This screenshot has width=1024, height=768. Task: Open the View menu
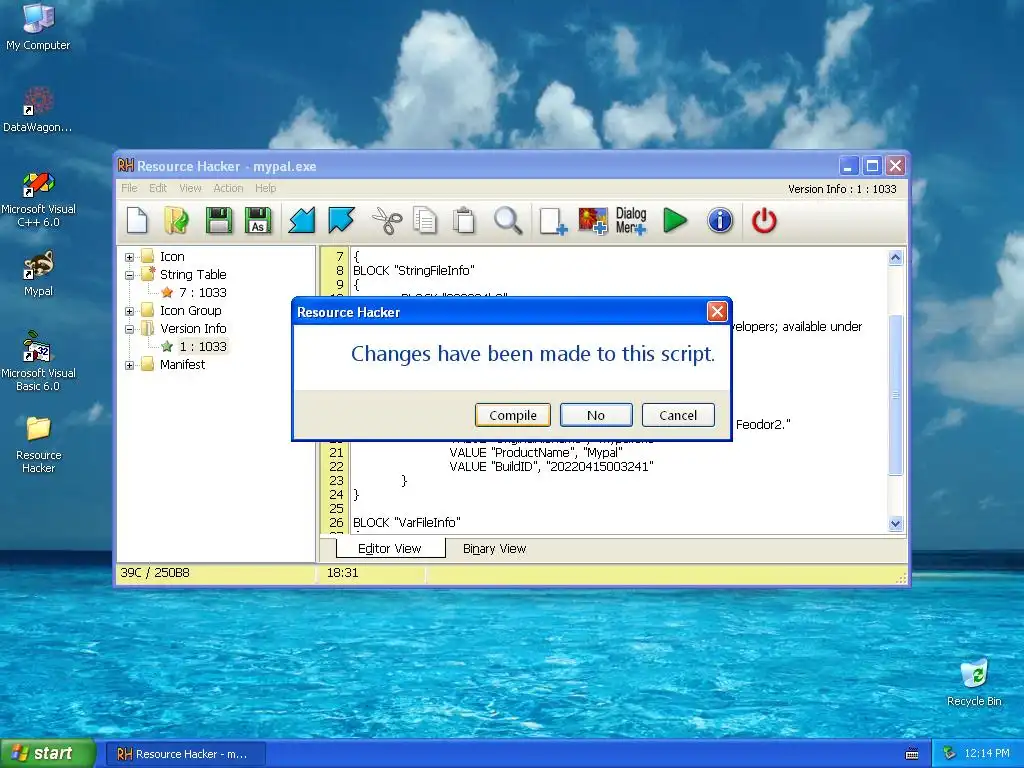190,188
